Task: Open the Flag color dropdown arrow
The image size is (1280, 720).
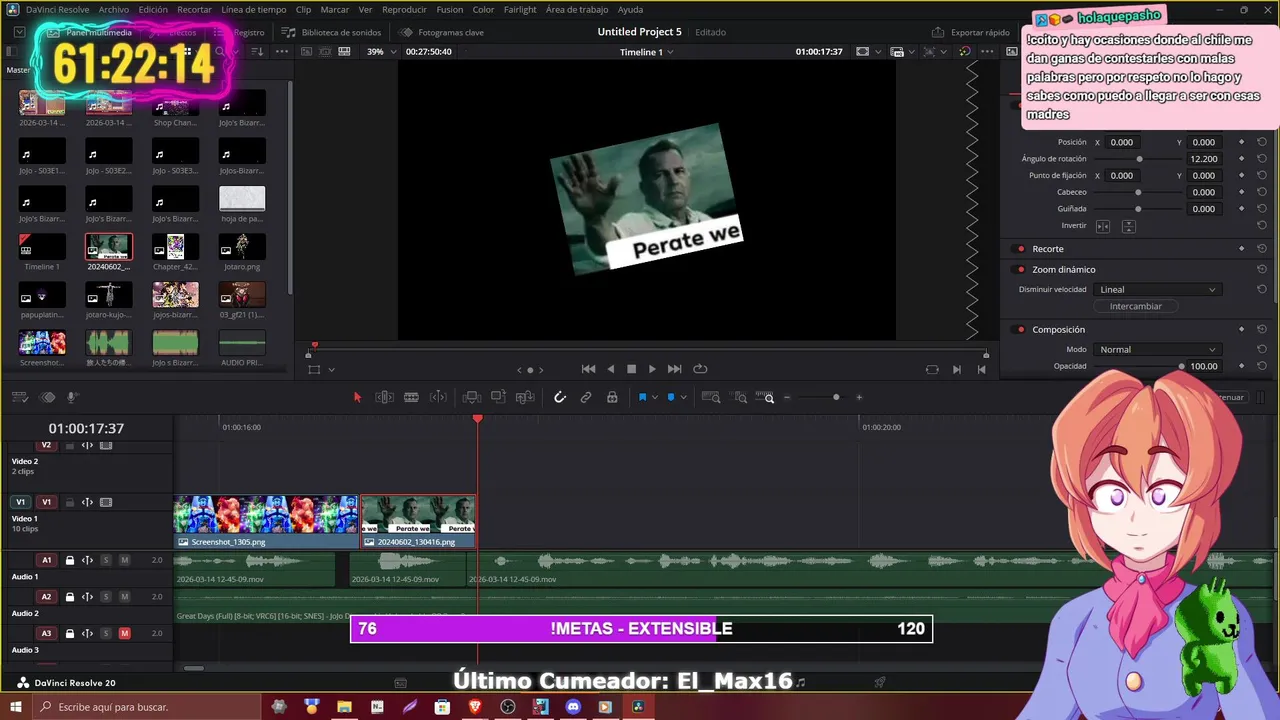Action: (655, 398)
